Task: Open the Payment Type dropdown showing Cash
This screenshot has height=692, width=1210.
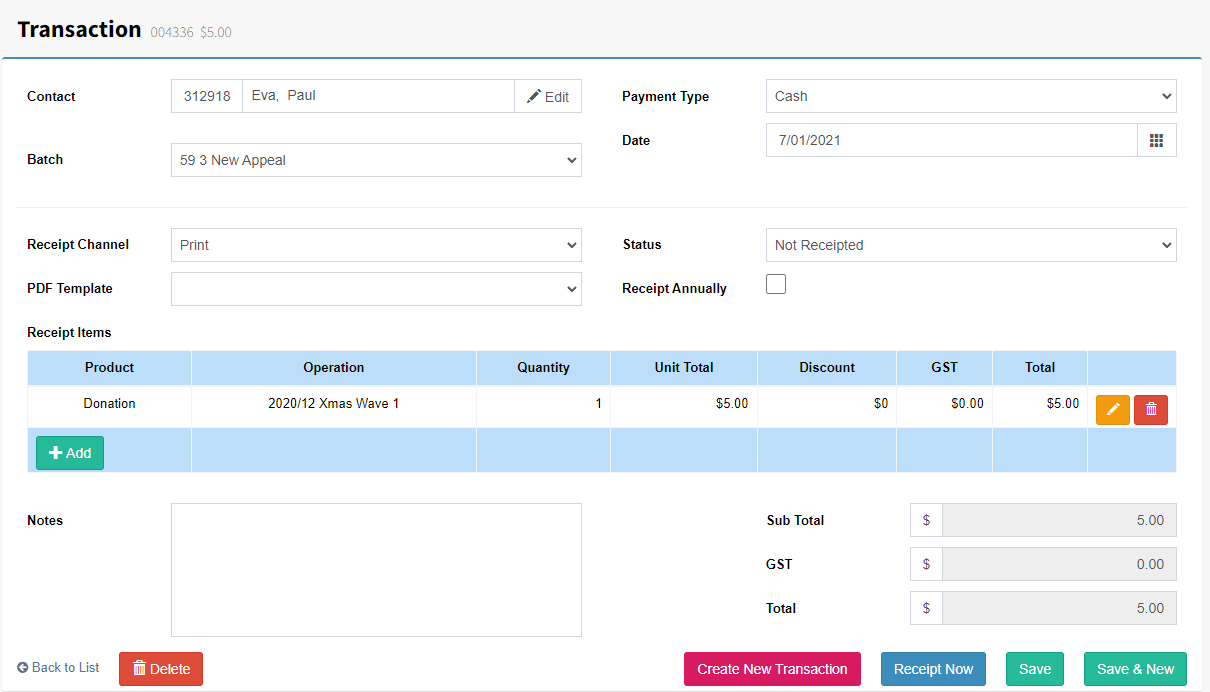Action: coord(971,96)
